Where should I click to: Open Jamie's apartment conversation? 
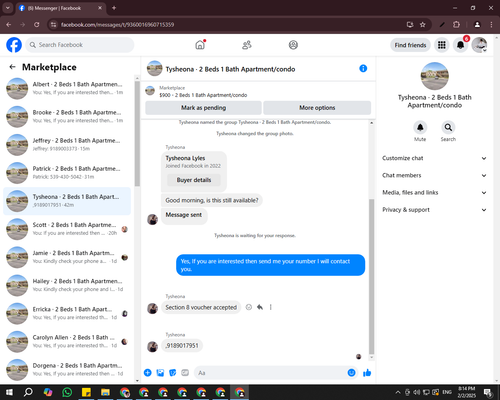click(x=67, y=257)
